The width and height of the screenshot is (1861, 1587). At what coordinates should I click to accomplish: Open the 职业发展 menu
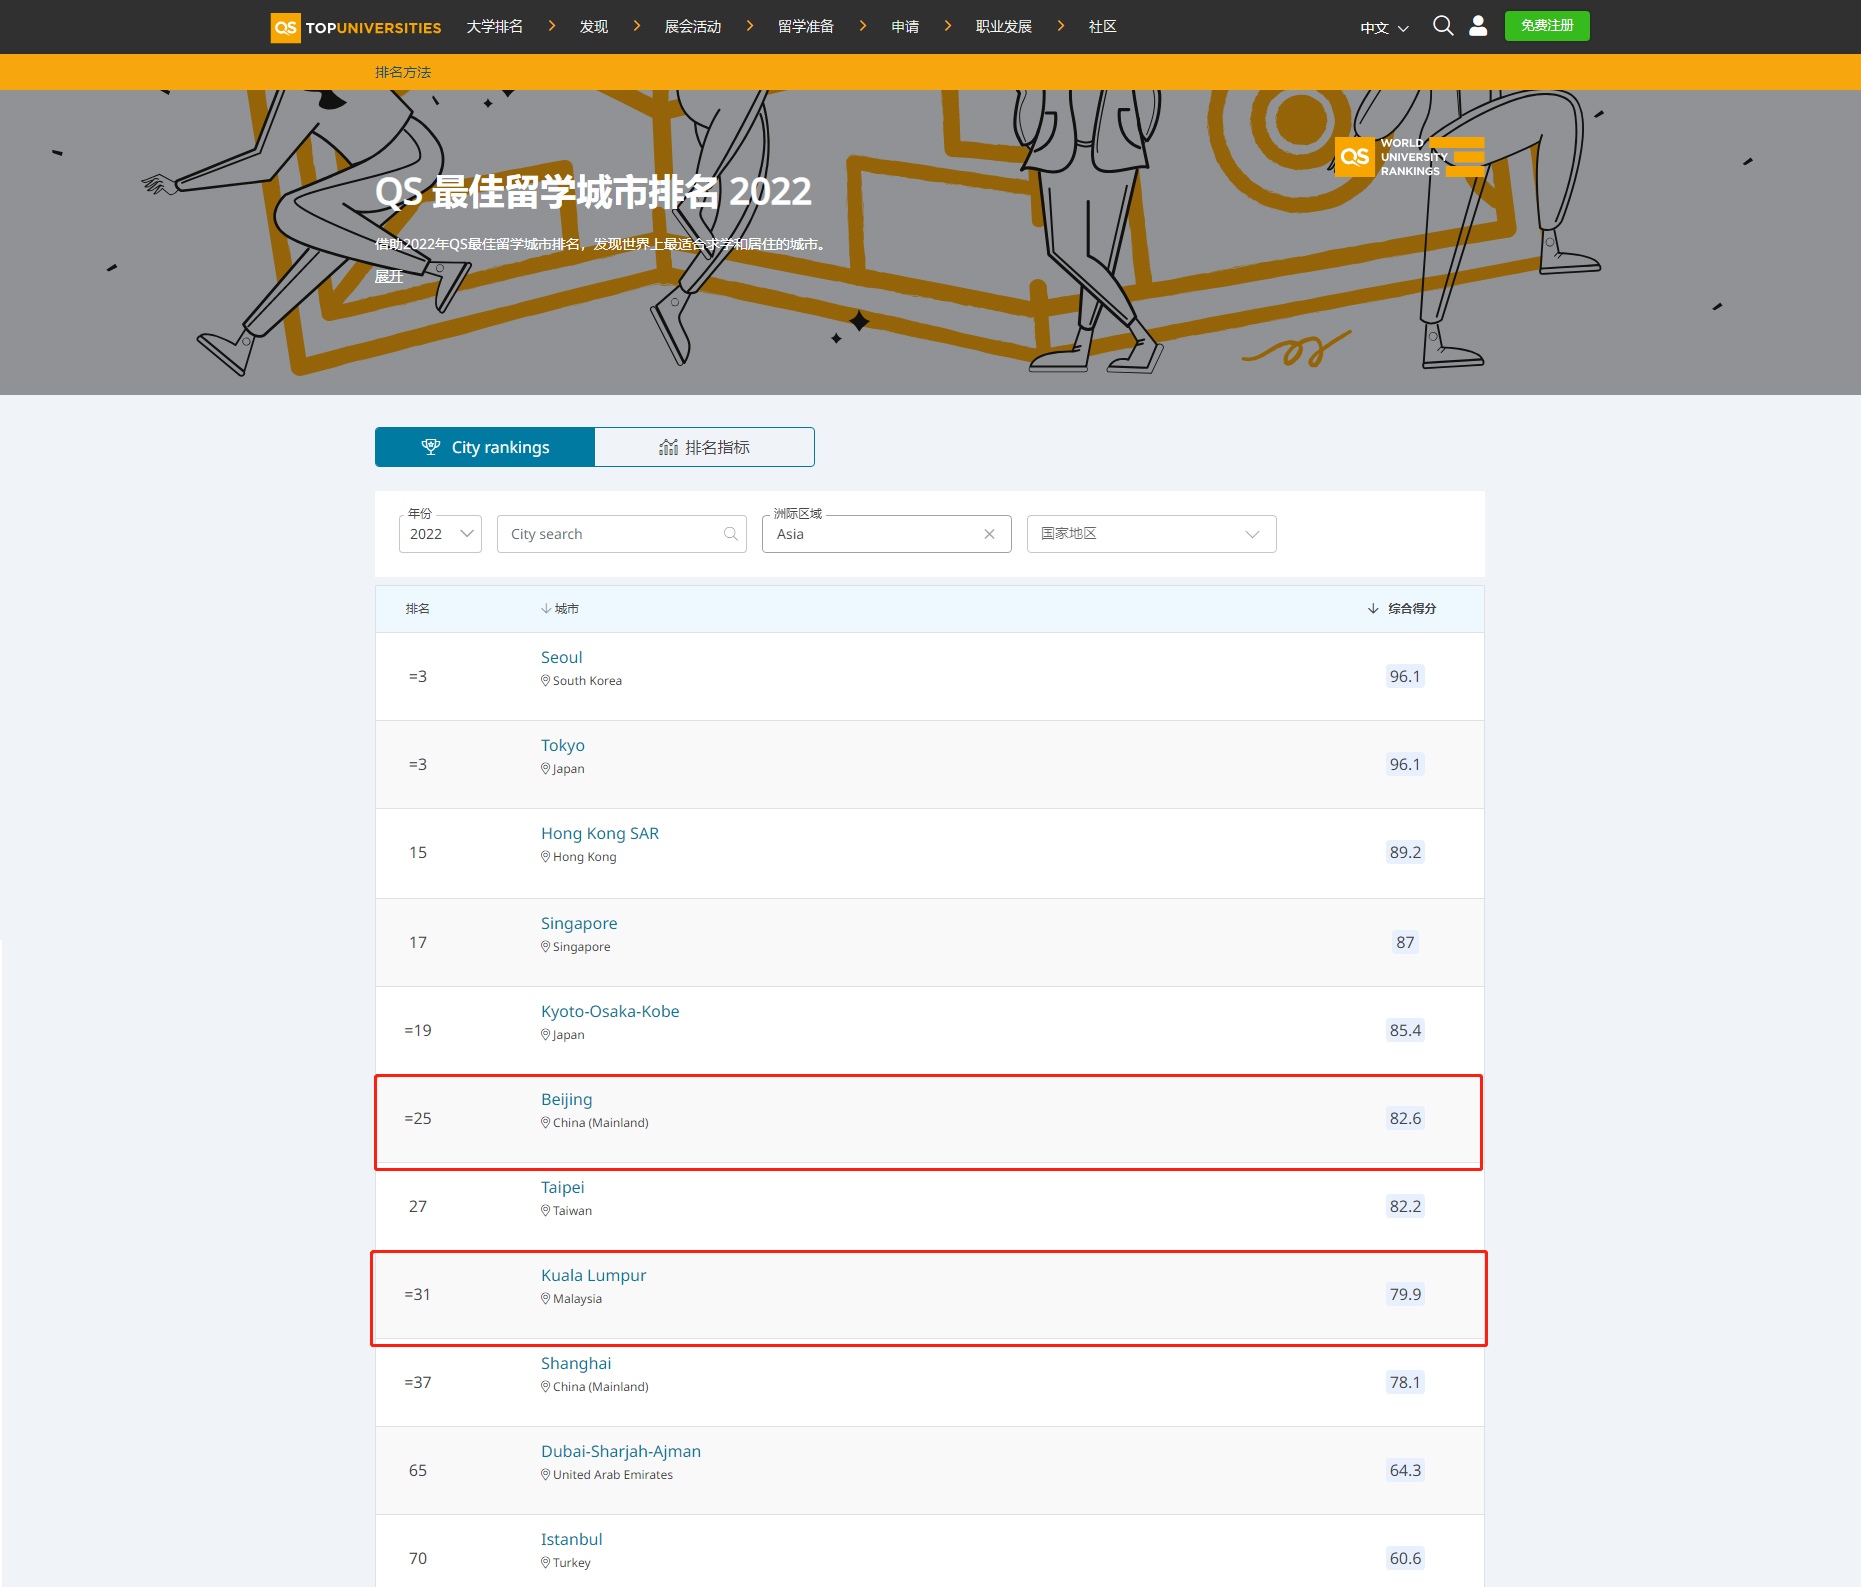point(1004,26)
